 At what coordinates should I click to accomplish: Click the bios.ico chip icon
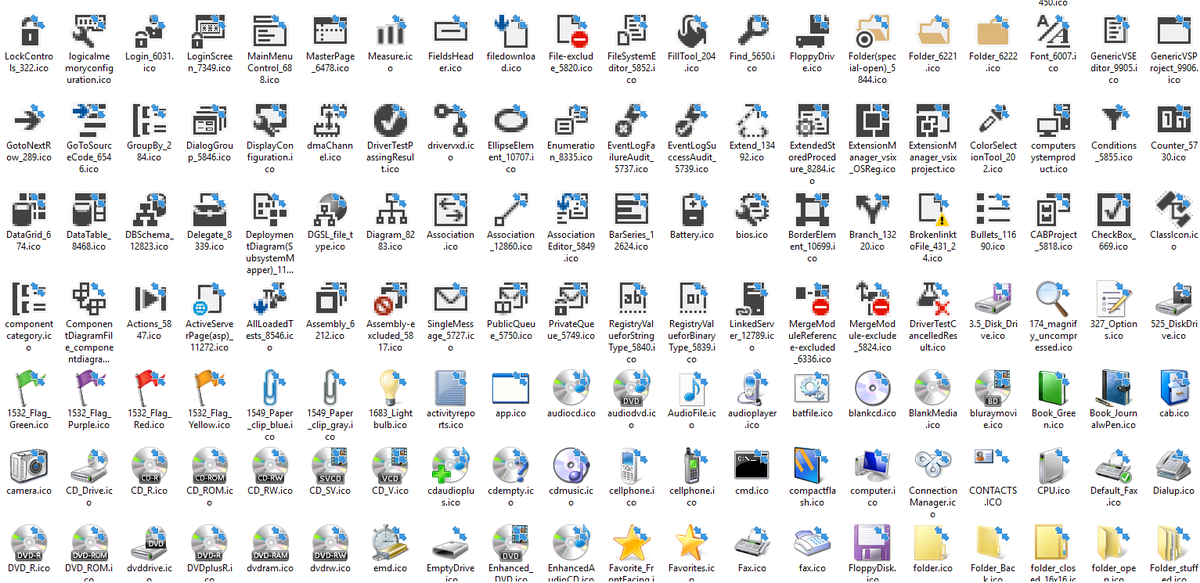click(x=751, y=209)
